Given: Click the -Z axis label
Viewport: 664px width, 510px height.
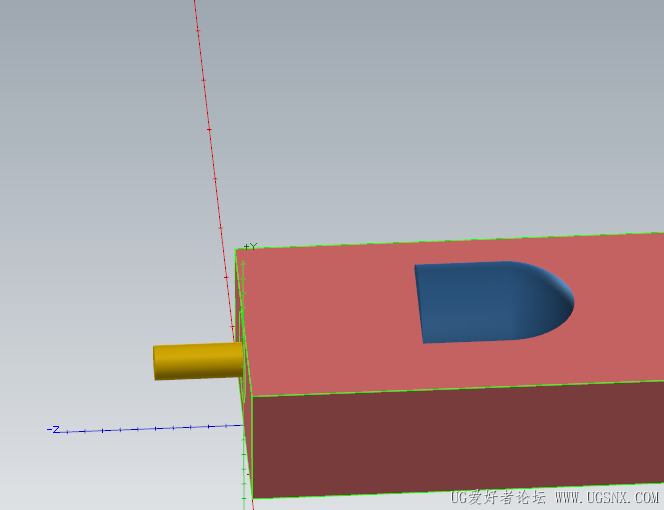Looking at the screenshot, I should tap(53, 430).
